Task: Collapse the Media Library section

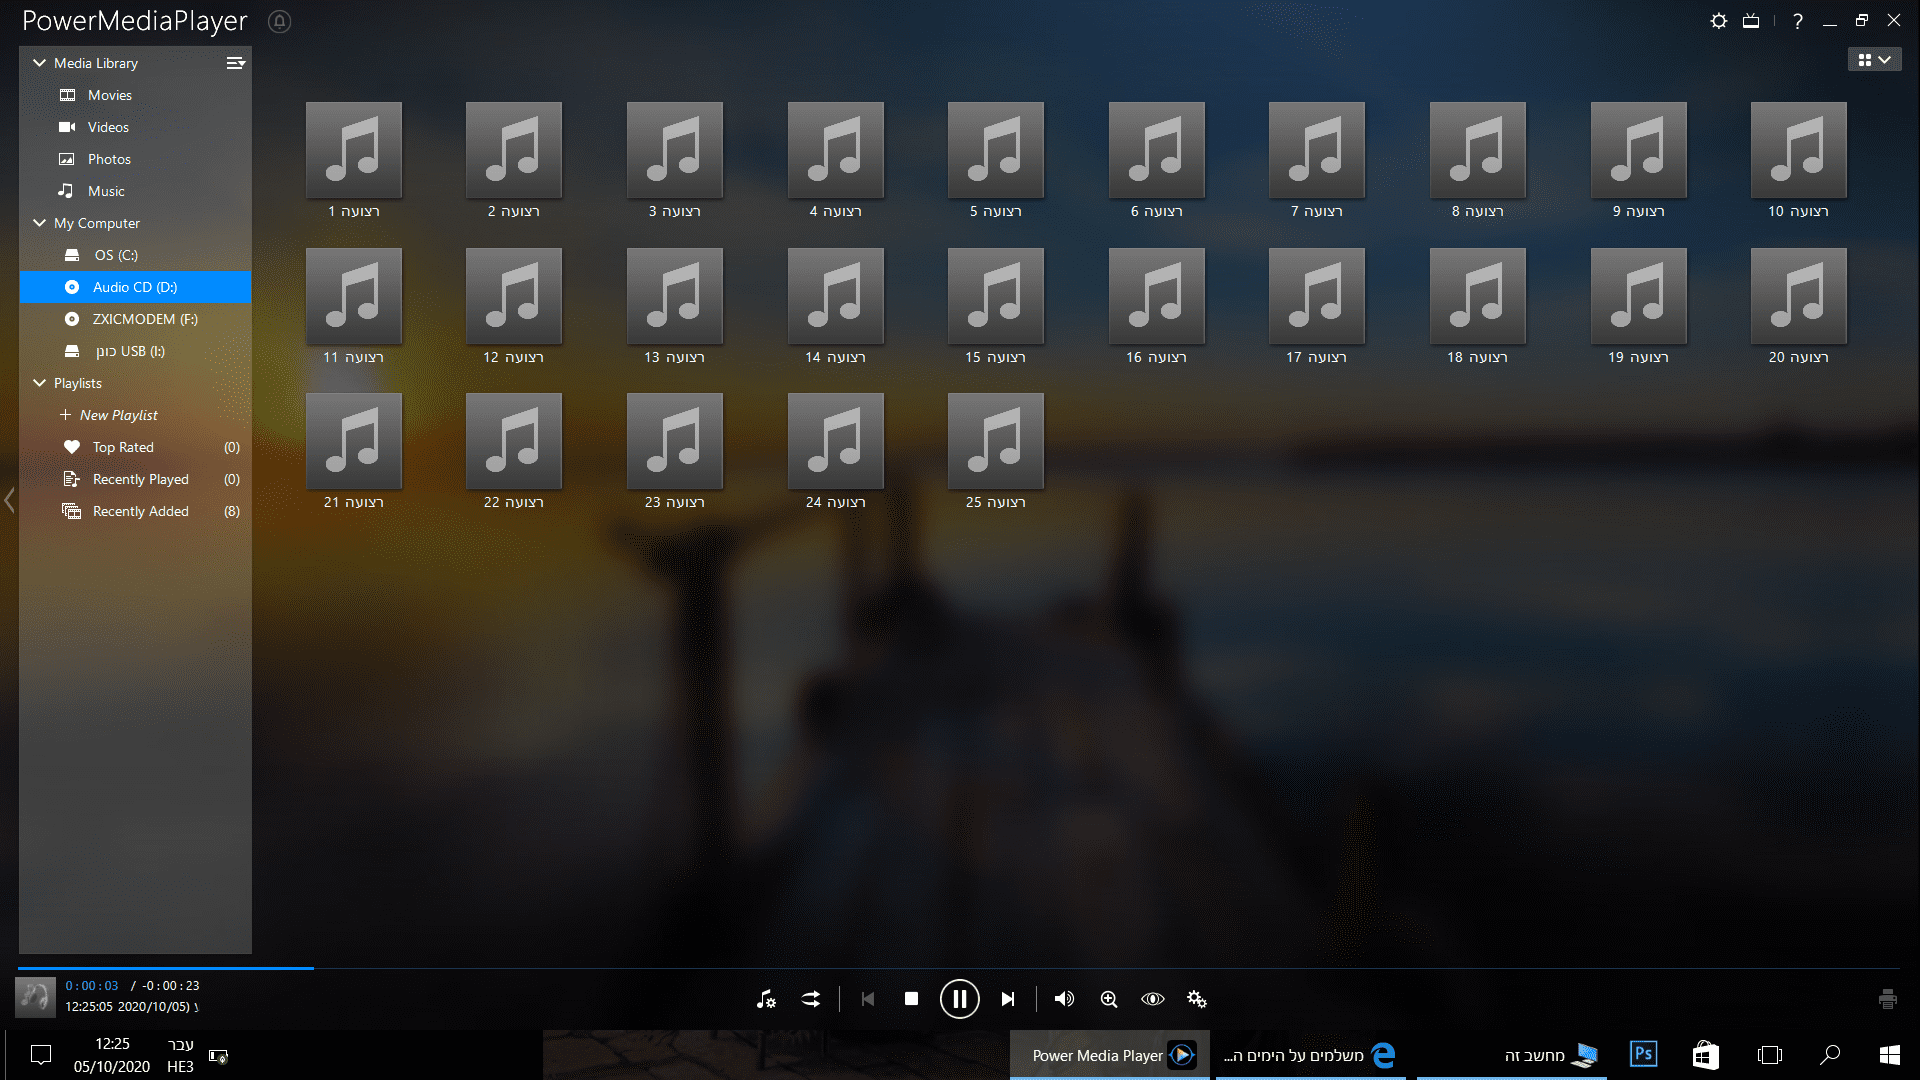Action: pos(40,63)
